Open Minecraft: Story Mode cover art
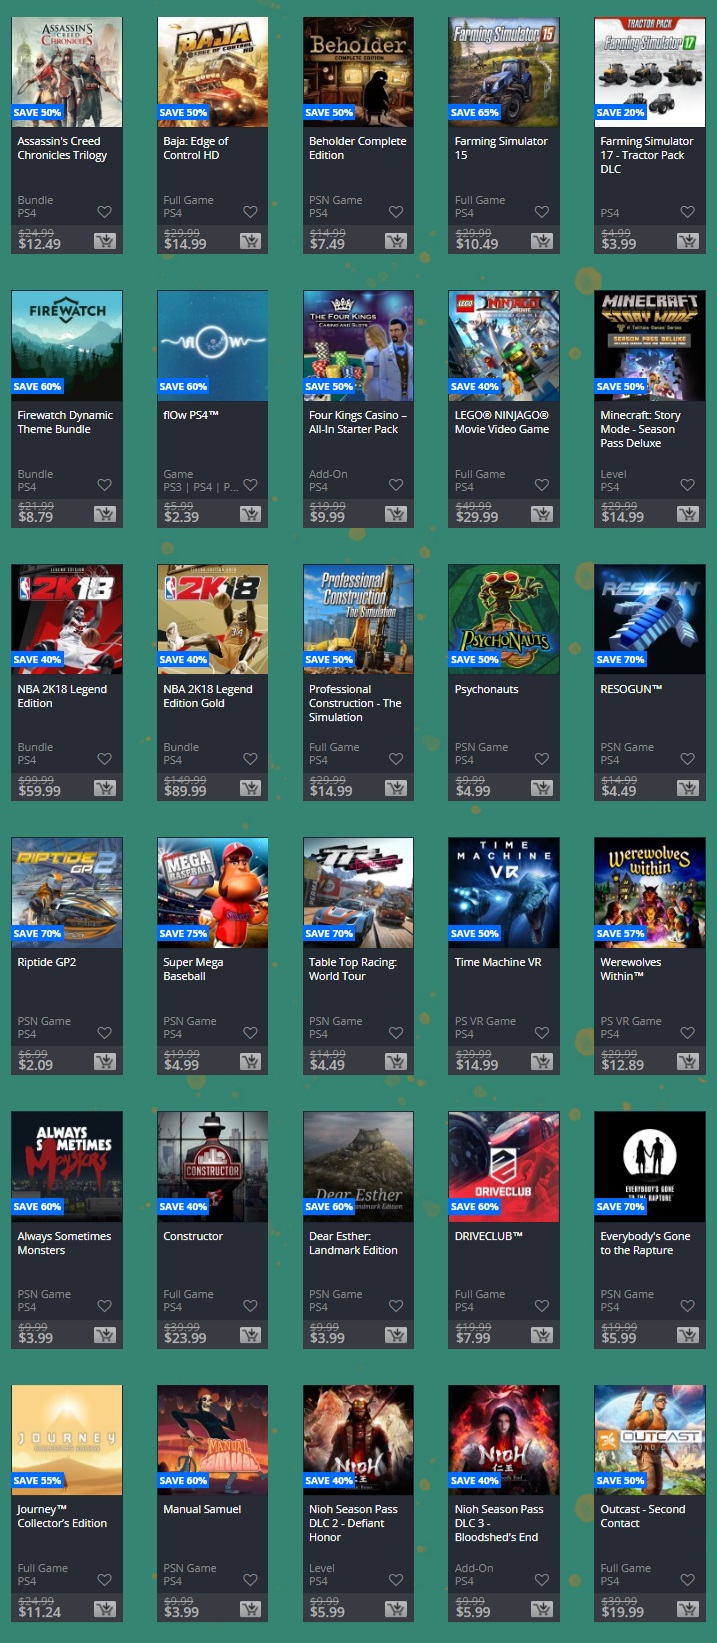717x1643 pixels. (x=650, y=346)
